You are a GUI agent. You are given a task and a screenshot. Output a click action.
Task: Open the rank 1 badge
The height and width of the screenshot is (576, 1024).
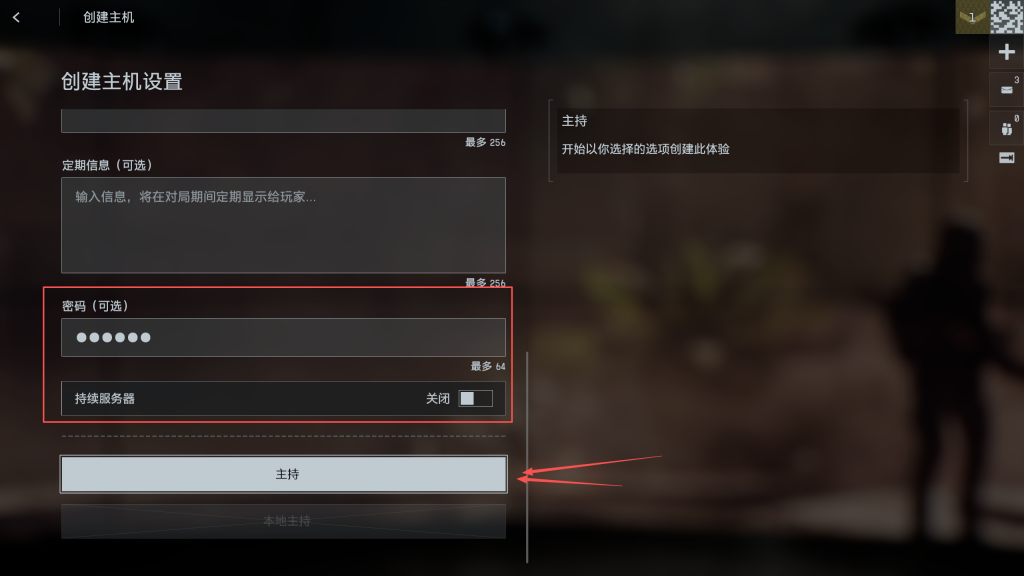[972, 17]
